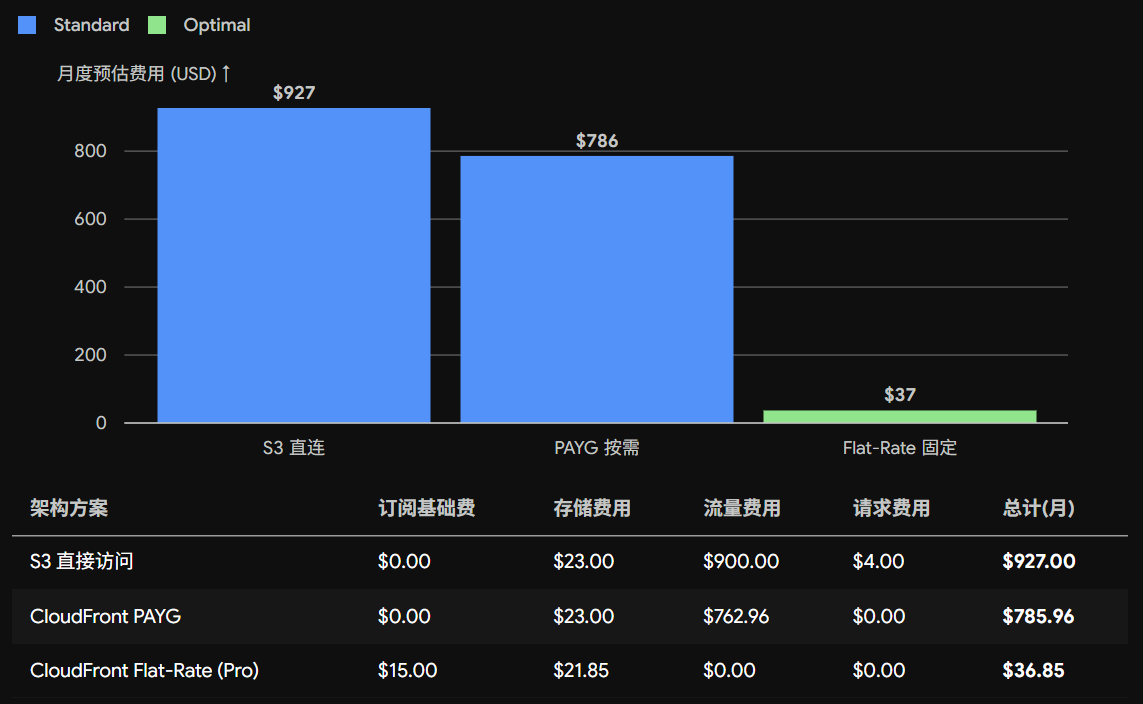Click the PAYG 按需 blue bar
The height and width of the screenshot is (704, 1143).
[597, 289]
